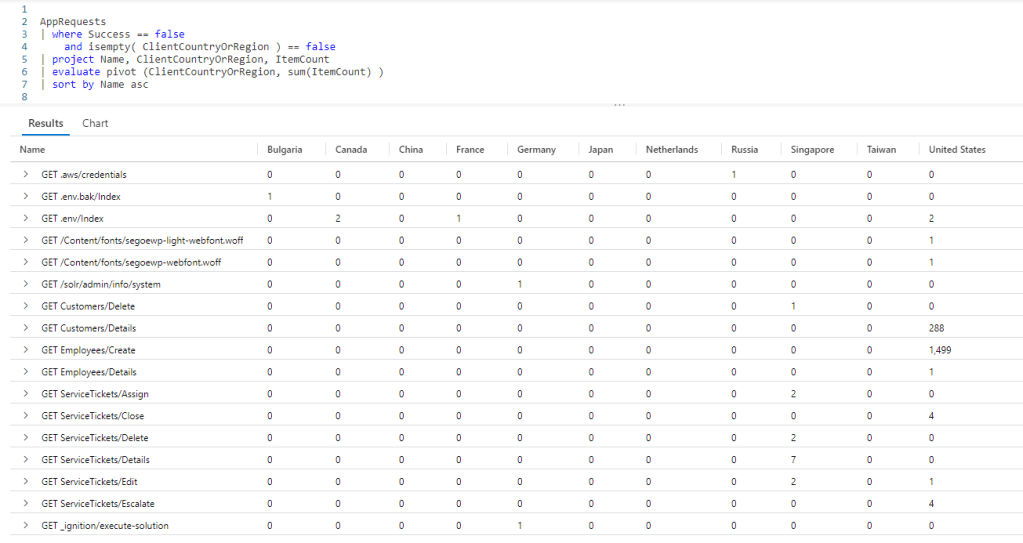Viewport: 1023px width, 543px height.
Task: Click the Netherlands column header
Action: click(672, 150)
